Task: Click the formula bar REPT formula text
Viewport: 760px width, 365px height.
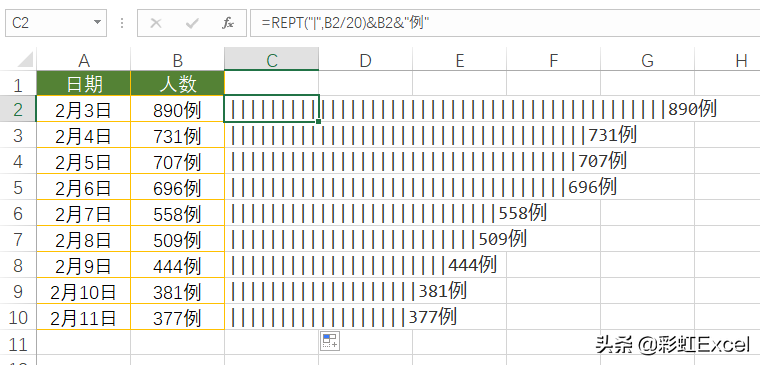Action: point(345,23)
